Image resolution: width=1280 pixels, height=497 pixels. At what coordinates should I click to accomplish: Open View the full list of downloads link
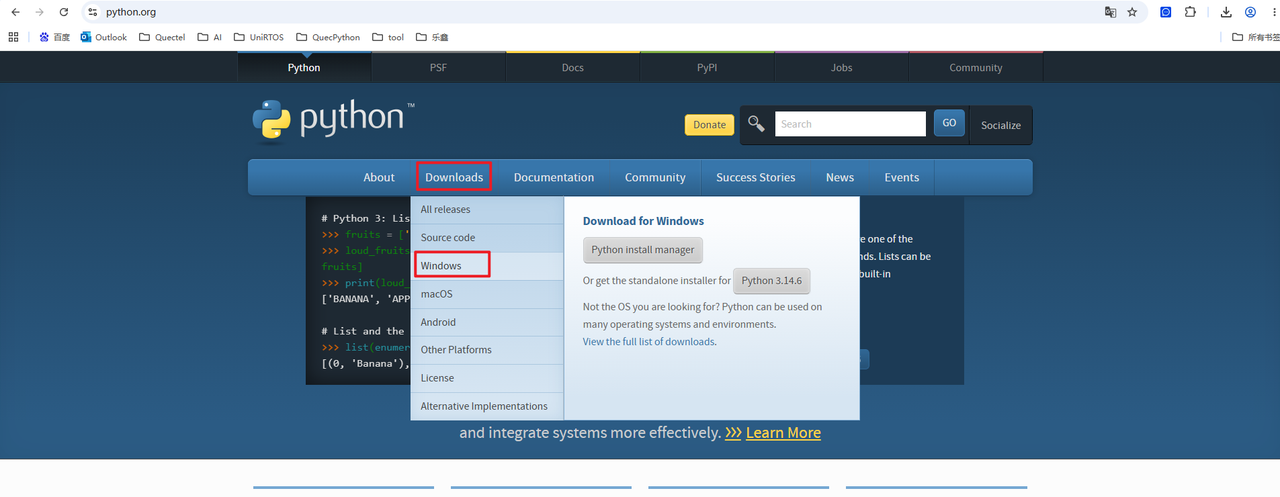[x=649, y=342]
